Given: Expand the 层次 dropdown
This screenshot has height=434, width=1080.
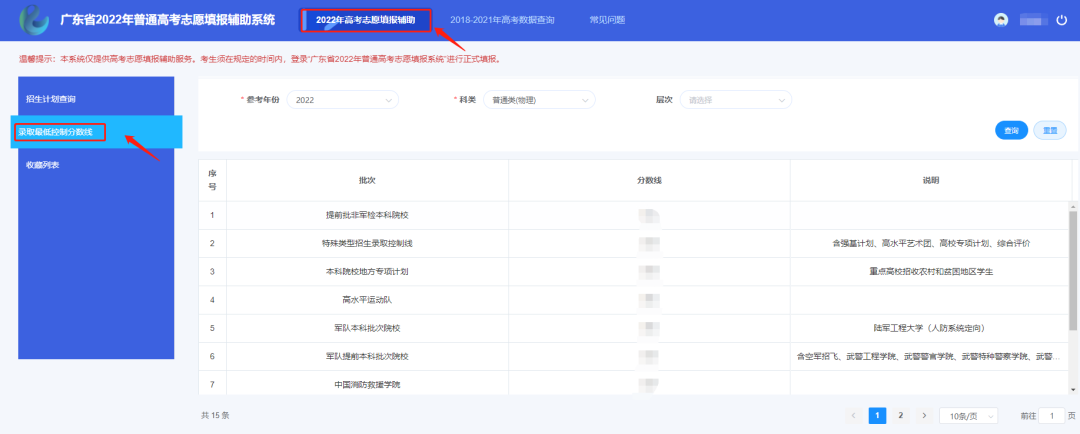Looking at the screenshot, I should (x=736, y=100).
